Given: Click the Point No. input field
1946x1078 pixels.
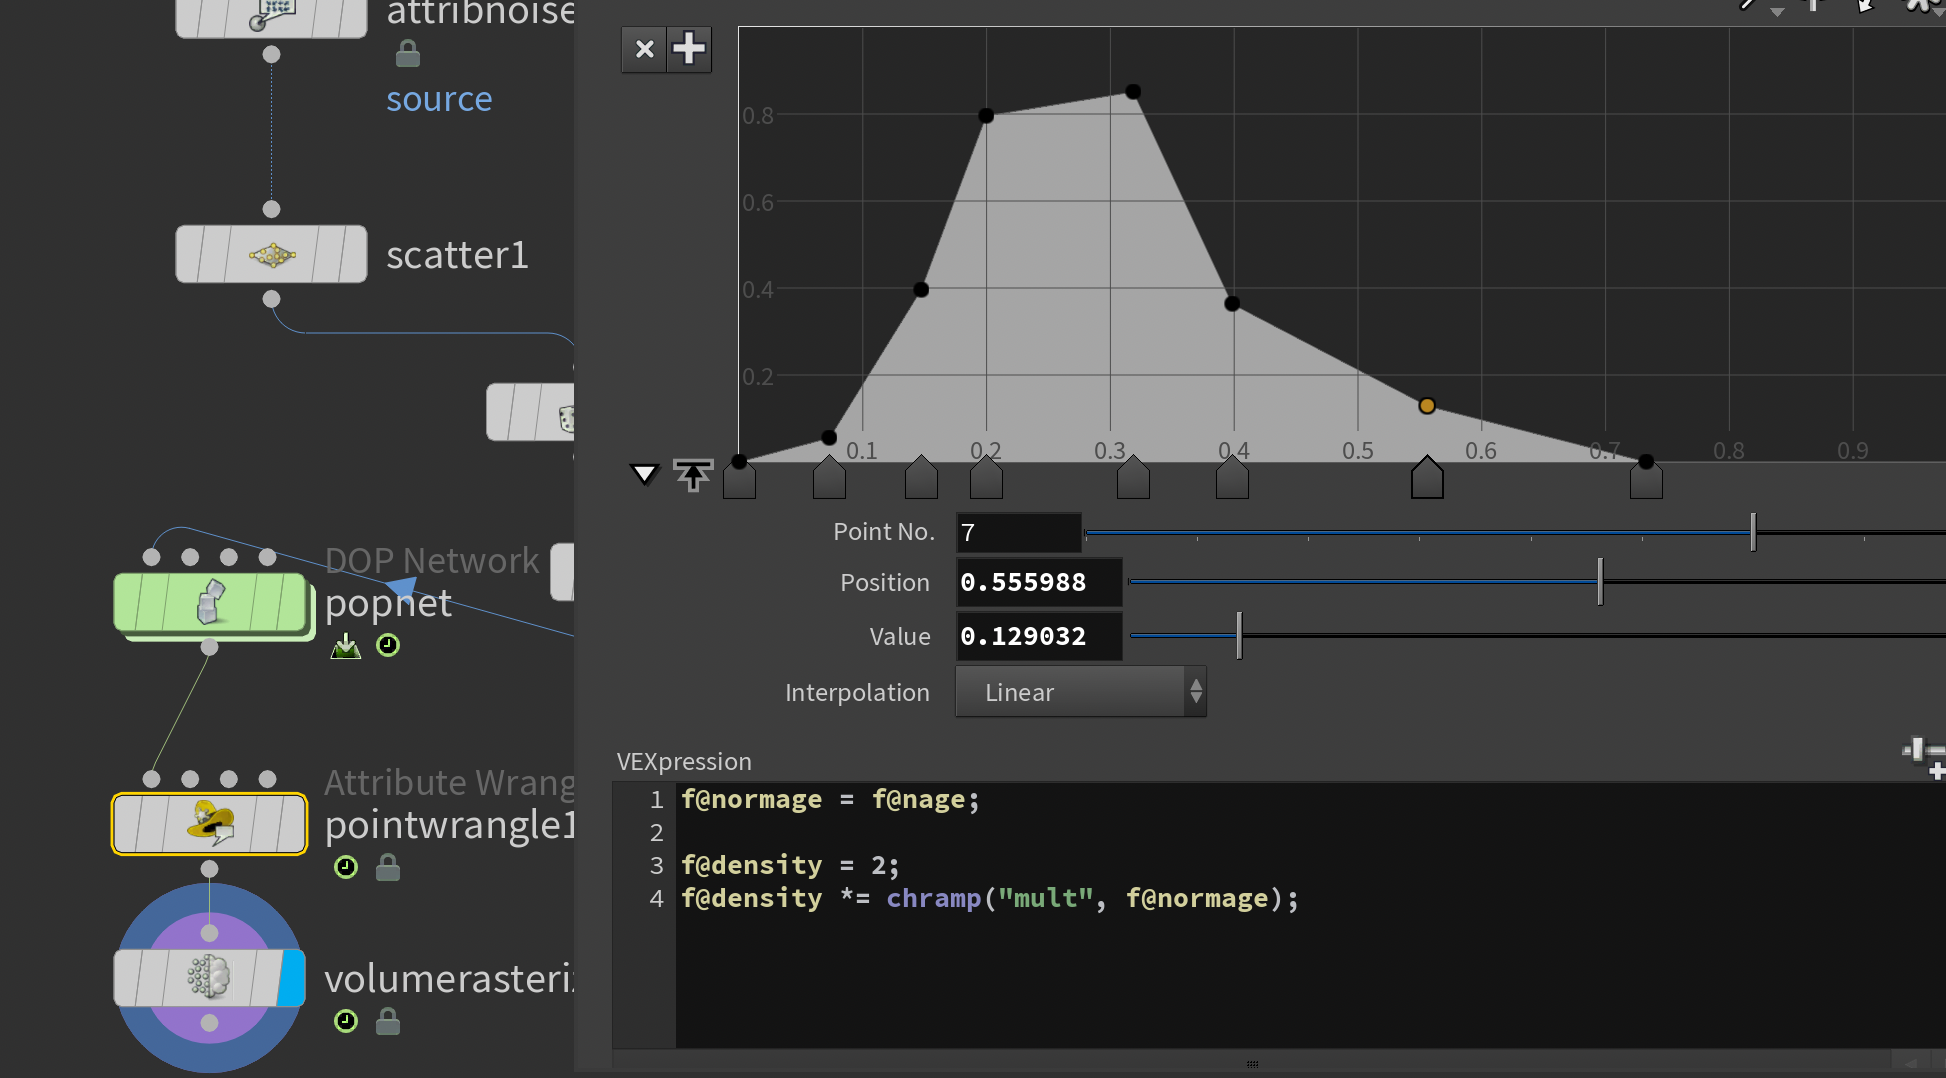Looking at the screenshot, I should 1018,533.
